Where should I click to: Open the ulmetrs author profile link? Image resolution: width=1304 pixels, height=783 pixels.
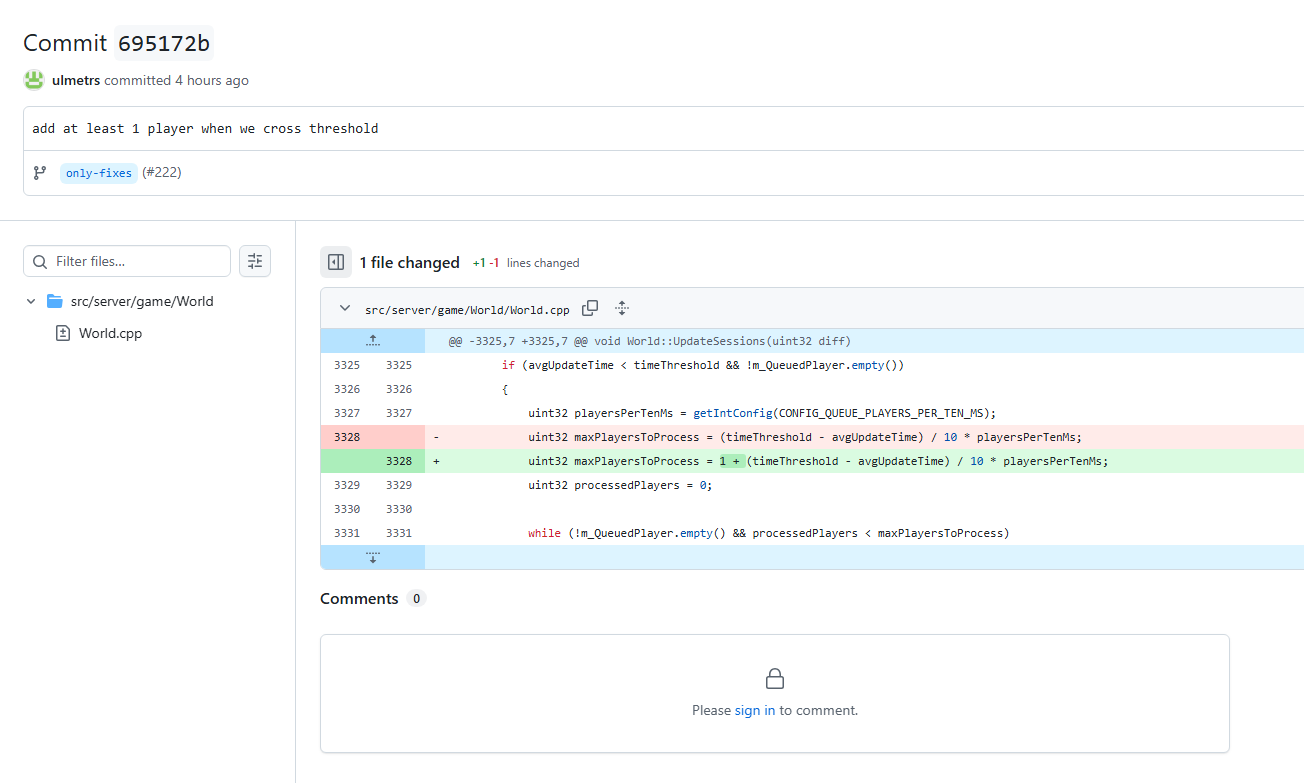76,80
